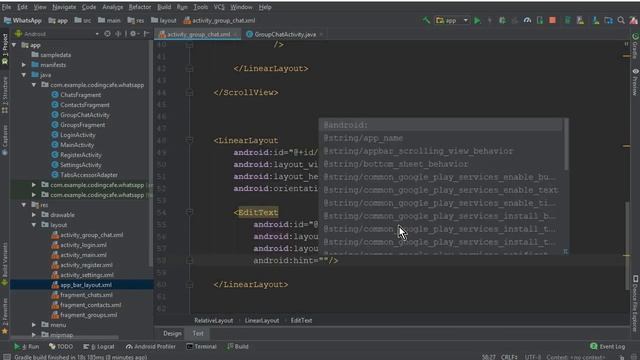Open Device File Explorer side panel
The width and height of the screenshot is (640, 360).
pos(635,304)
